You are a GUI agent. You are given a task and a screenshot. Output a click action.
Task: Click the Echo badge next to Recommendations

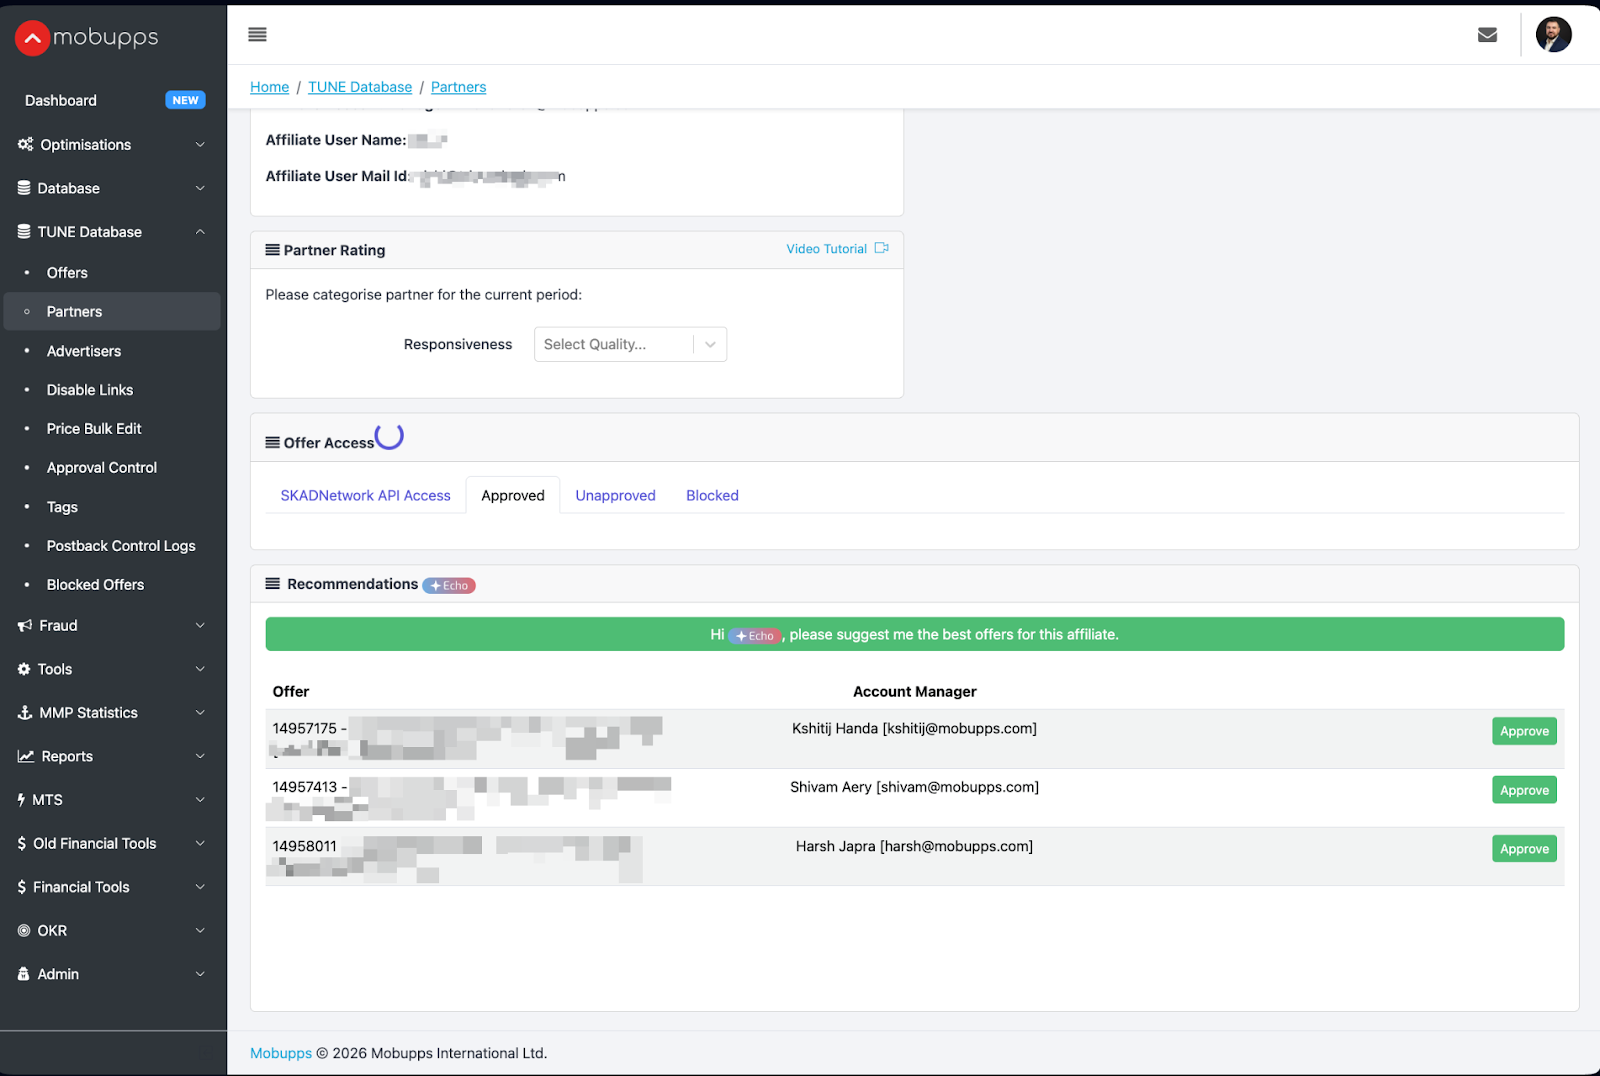(449, 586)
